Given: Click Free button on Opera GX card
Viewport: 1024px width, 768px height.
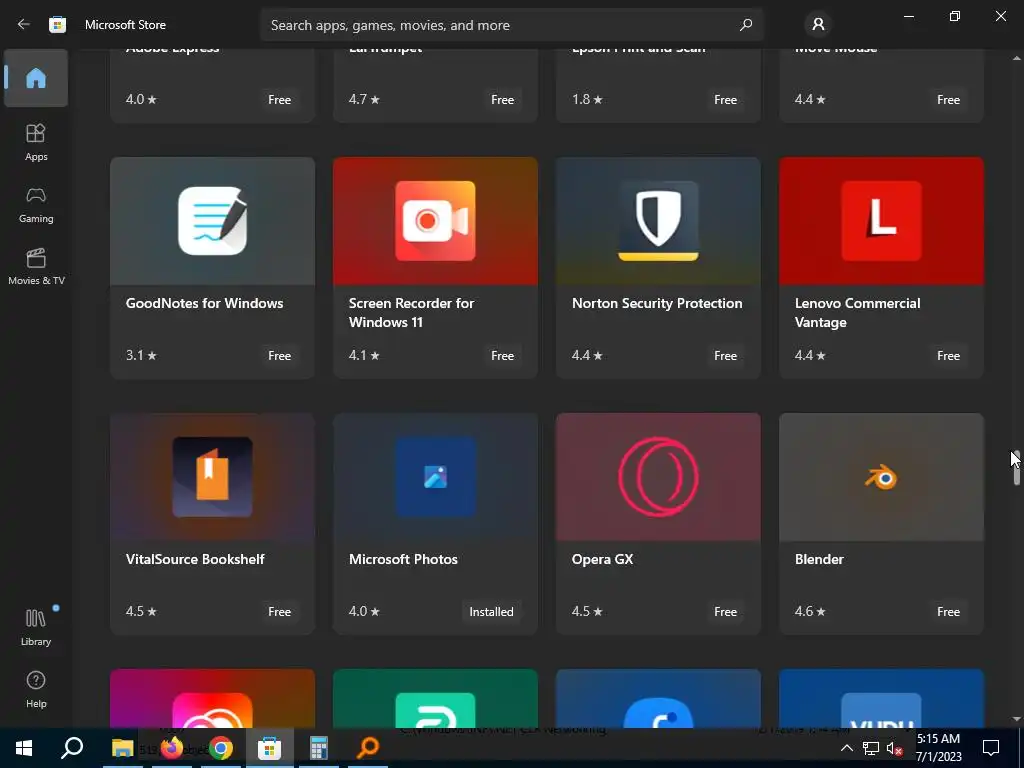Looking at the screenshot, I should [726, 611].
